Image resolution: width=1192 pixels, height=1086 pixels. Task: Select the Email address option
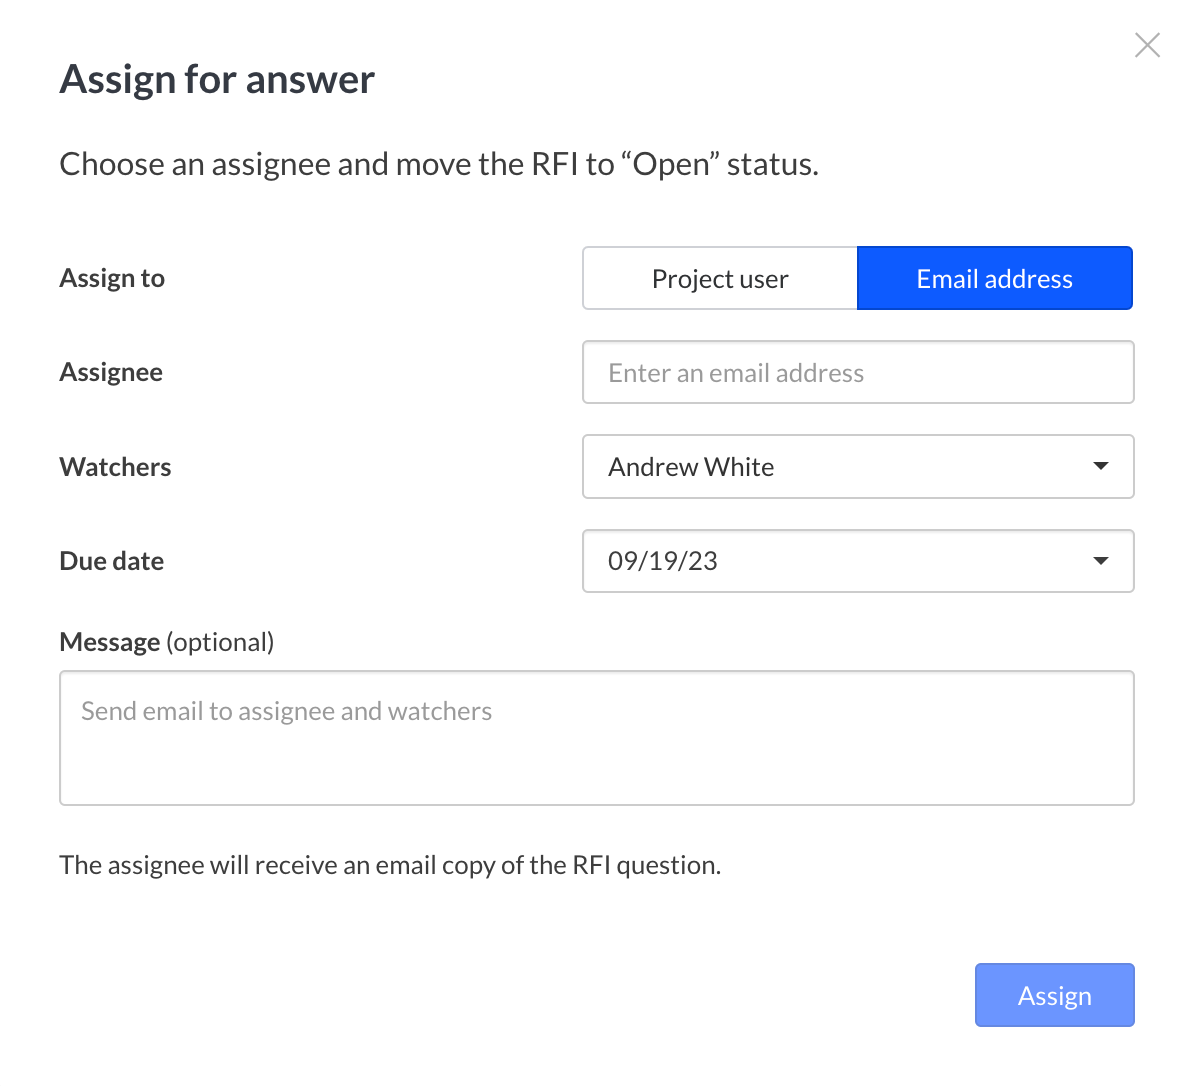click(994, 279)
